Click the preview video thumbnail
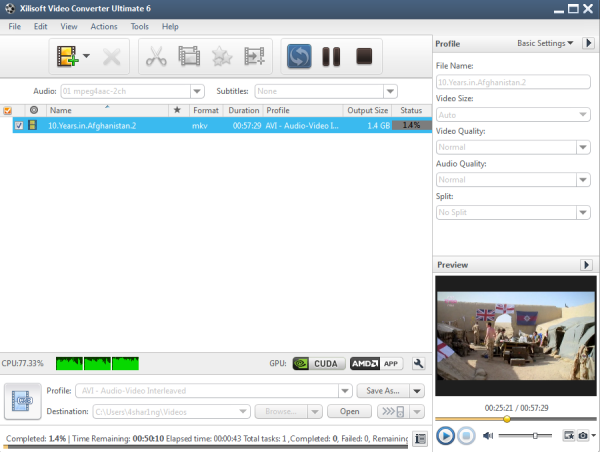The image size is (600, 452). click(516, 336)
